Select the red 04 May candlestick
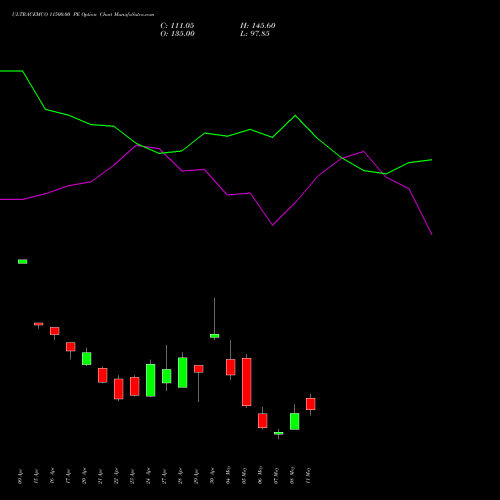Viewport: 500px width, 500px height. (231, 367)
